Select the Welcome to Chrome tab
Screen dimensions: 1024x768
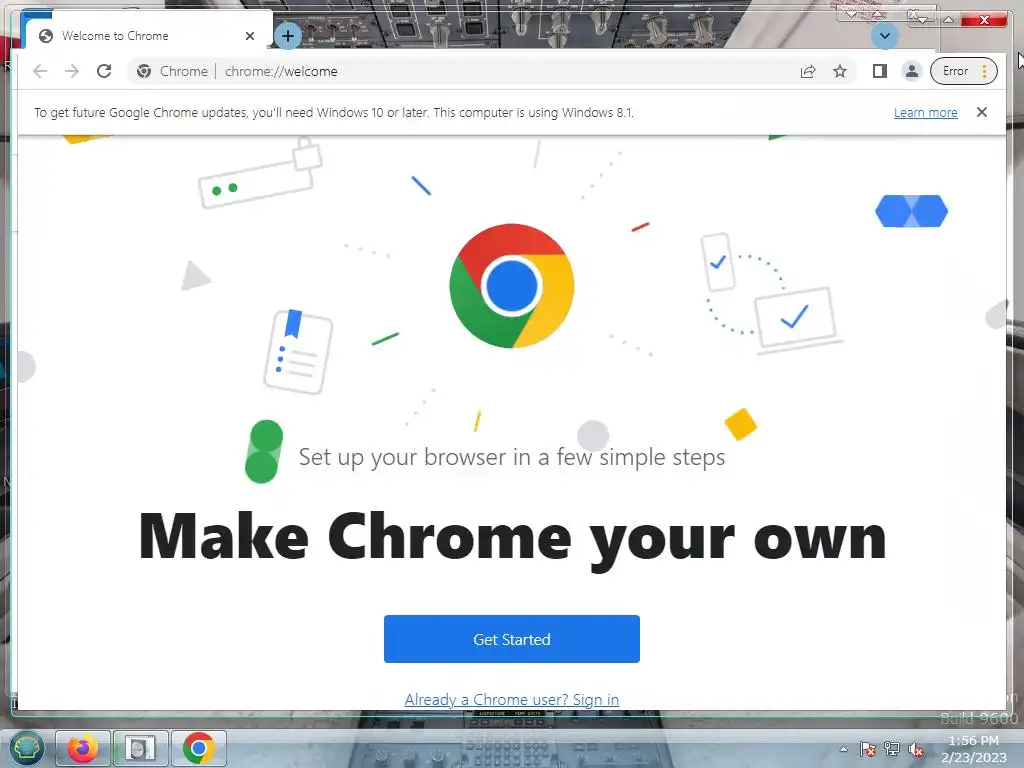(x=147, y=33)
